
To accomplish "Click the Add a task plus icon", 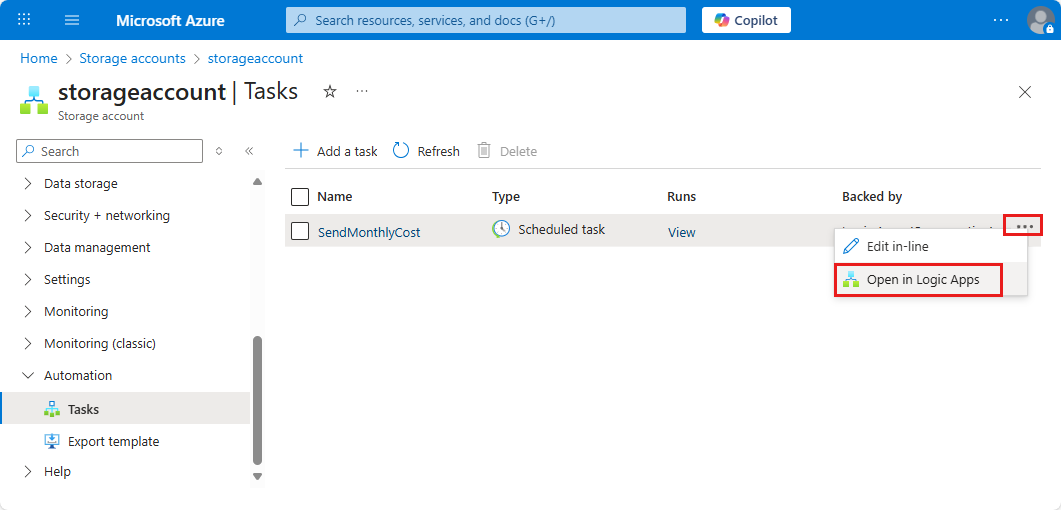I will [300, 151].
